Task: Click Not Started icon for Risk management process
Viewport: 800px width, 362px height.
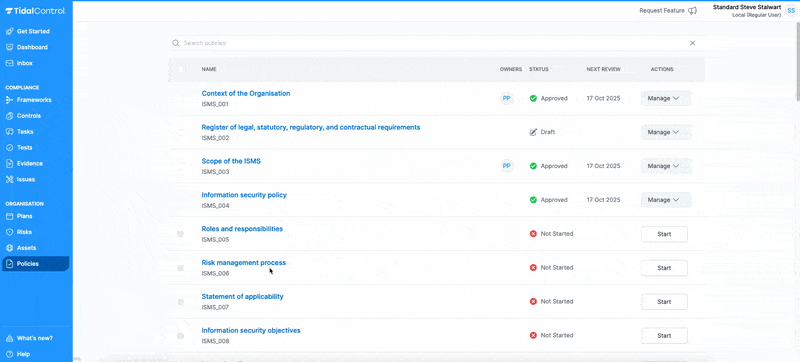Action: coord(533,268)
